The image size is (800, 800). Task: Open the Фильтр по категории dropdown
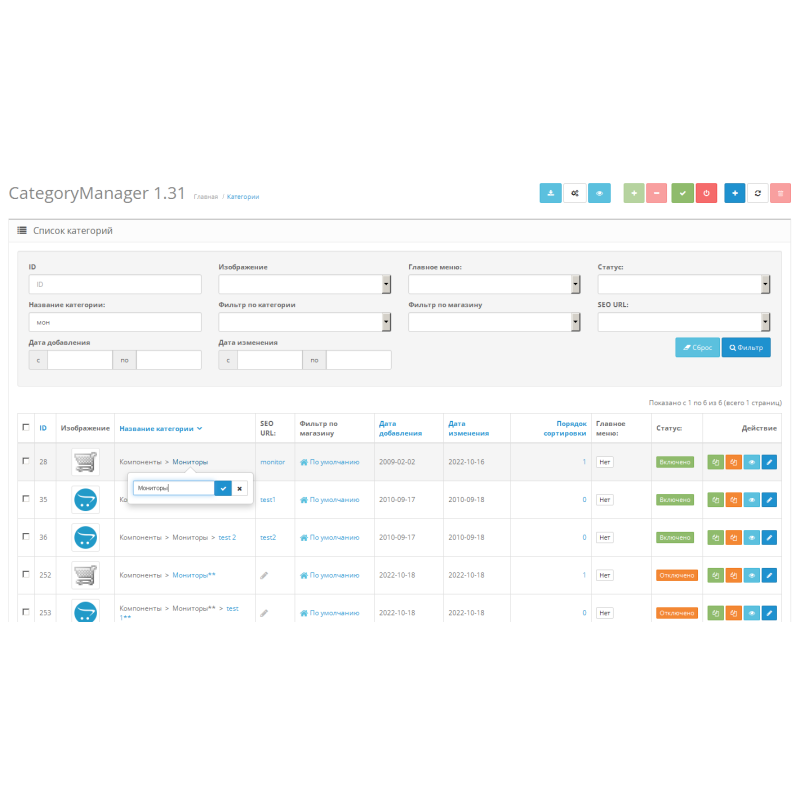coord(304,322)
